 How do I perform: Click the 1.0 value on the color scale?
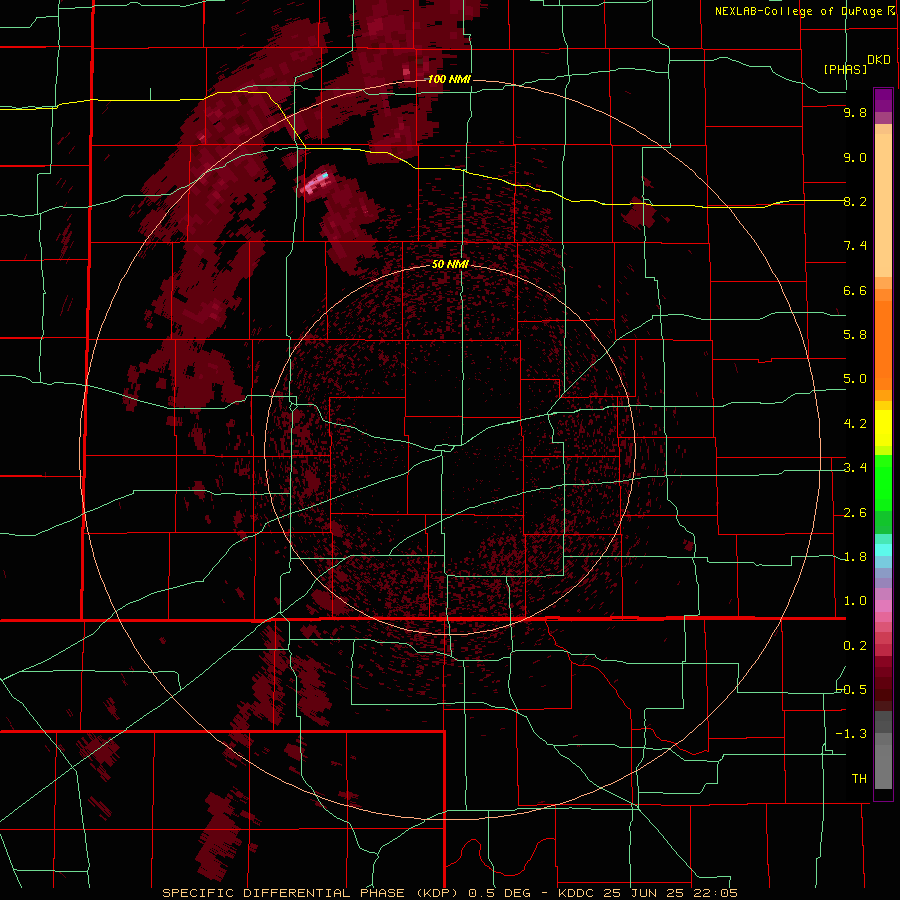pos(855,601)
